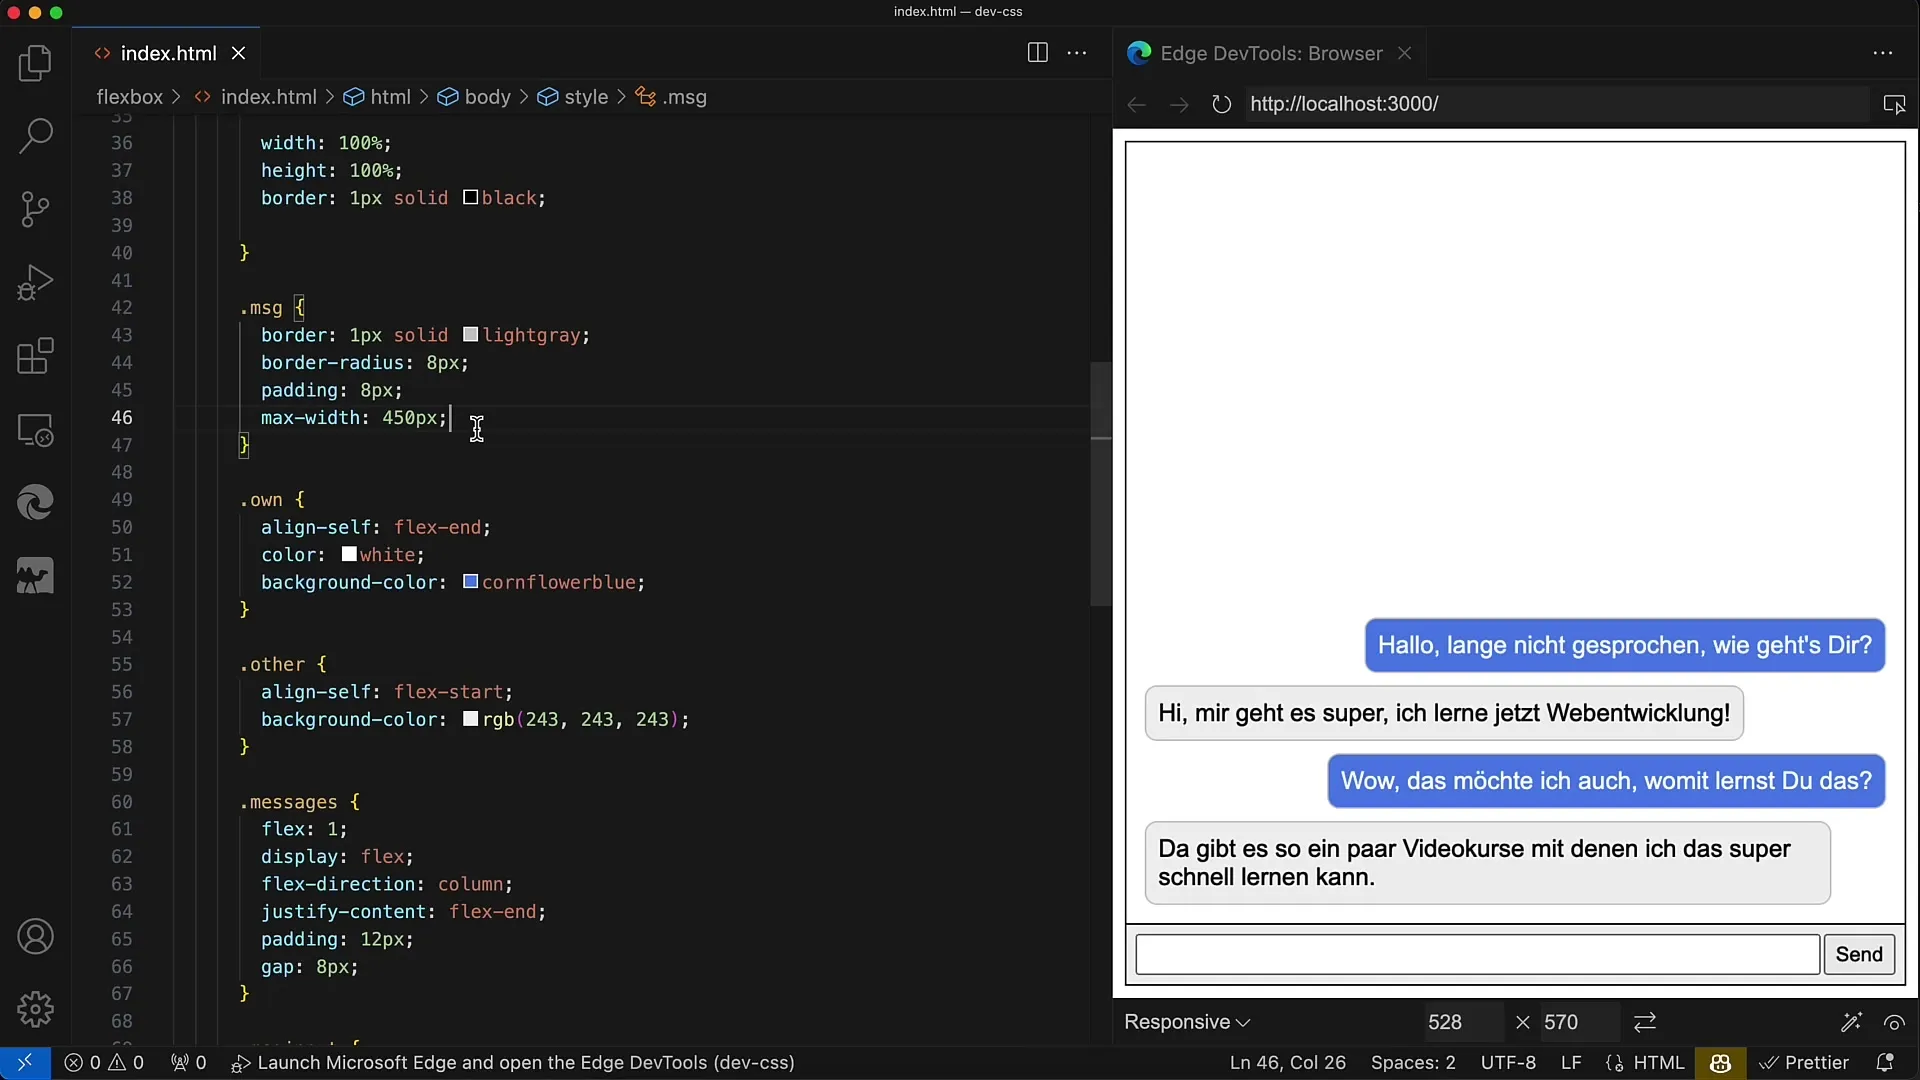Viewport: 1920px width, 1080px height.
Task: Open the .msg breadcrumb
Action: click(x=672, y=97)
